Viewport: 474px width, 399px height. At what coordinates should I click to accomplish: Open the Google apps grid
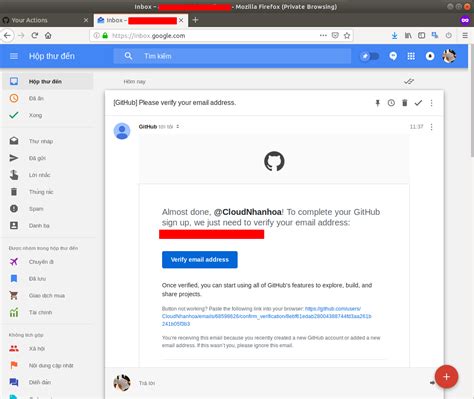click(411, 56)
